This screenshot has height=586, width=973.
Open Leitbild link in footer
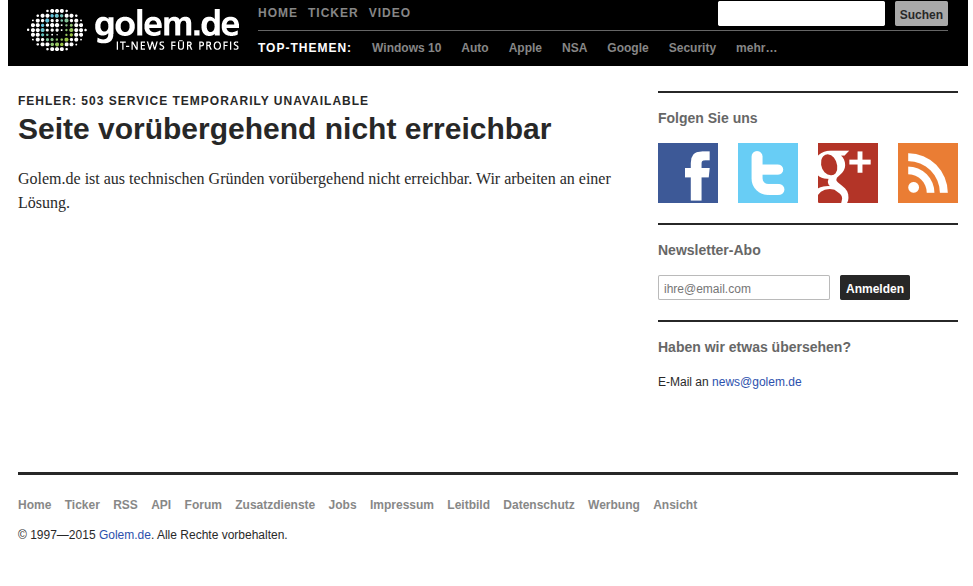click(x=469, y=505)
